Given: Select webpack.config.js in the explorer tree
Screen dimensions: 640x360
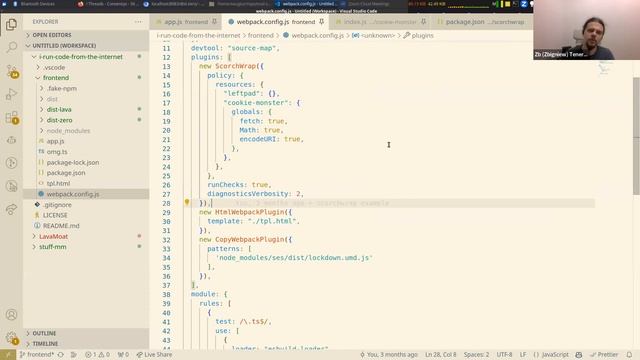Looking at the screenshot, I should click(86, 194).
